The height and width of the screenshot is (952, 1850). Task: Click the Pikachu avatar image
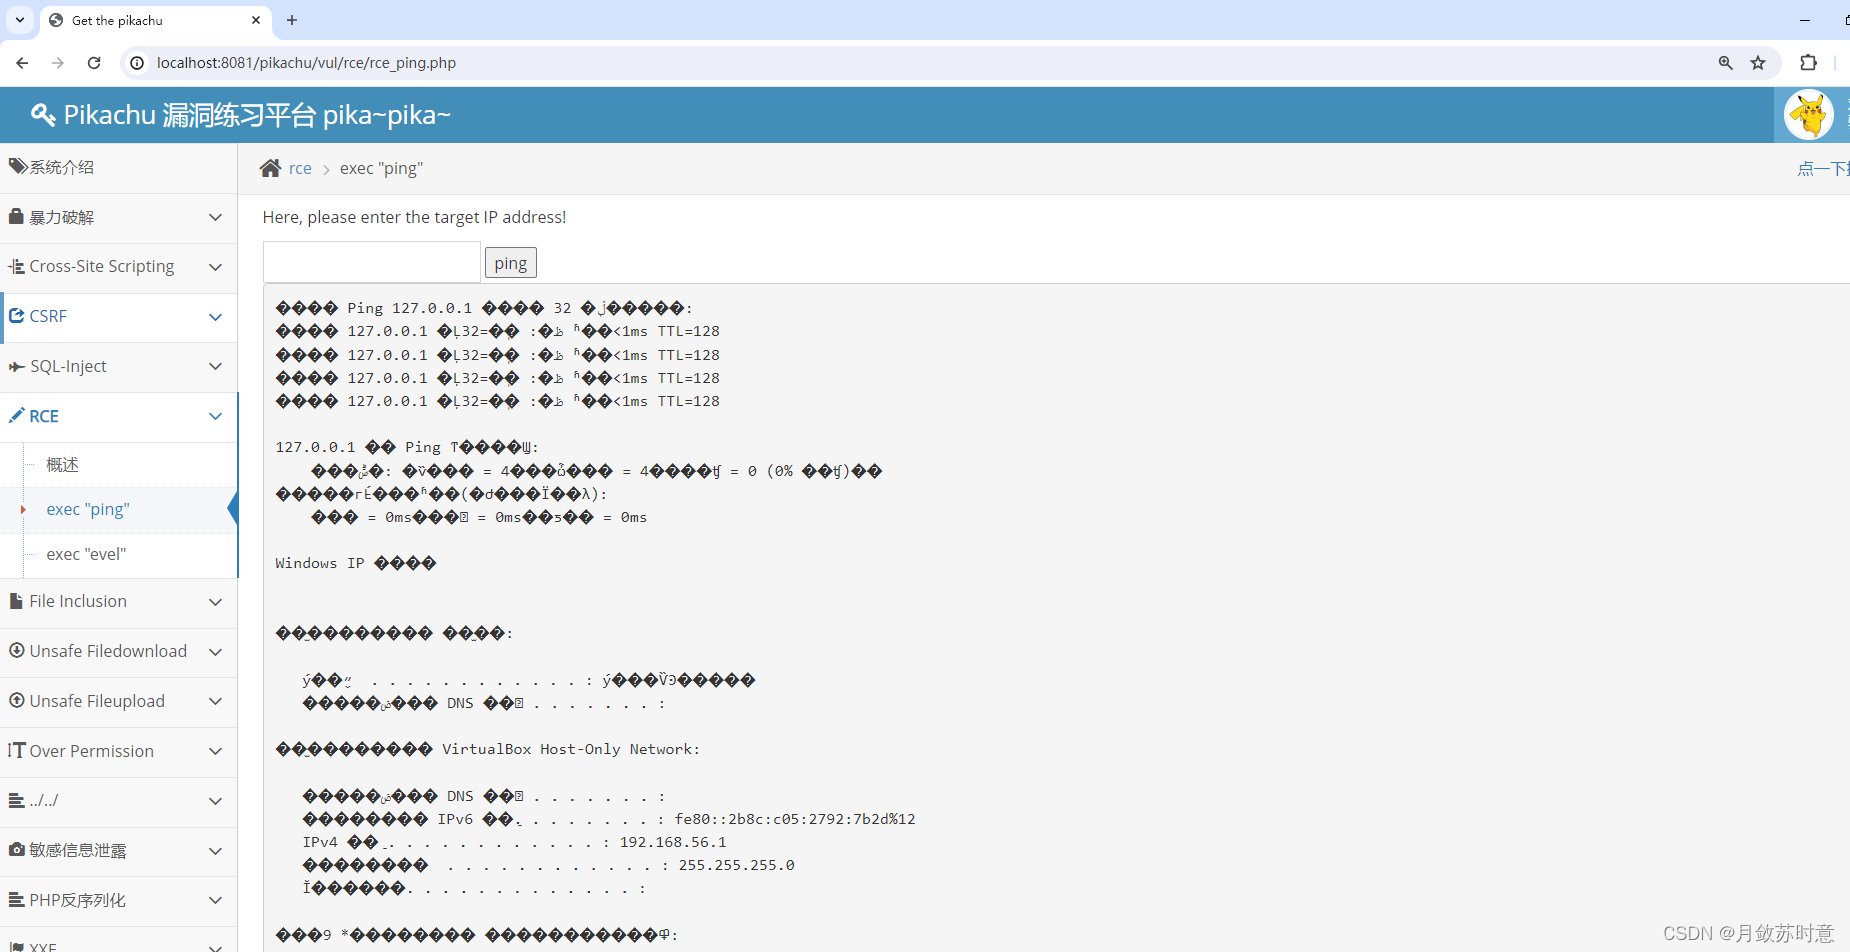point(1809,114)
